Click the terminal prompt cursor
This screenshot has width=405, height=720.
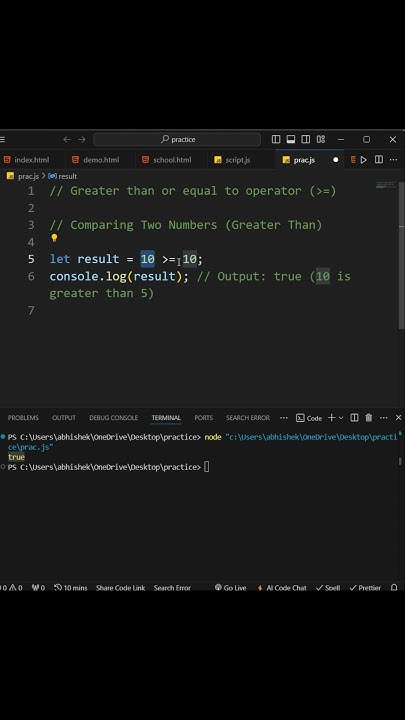pos(207,467)
